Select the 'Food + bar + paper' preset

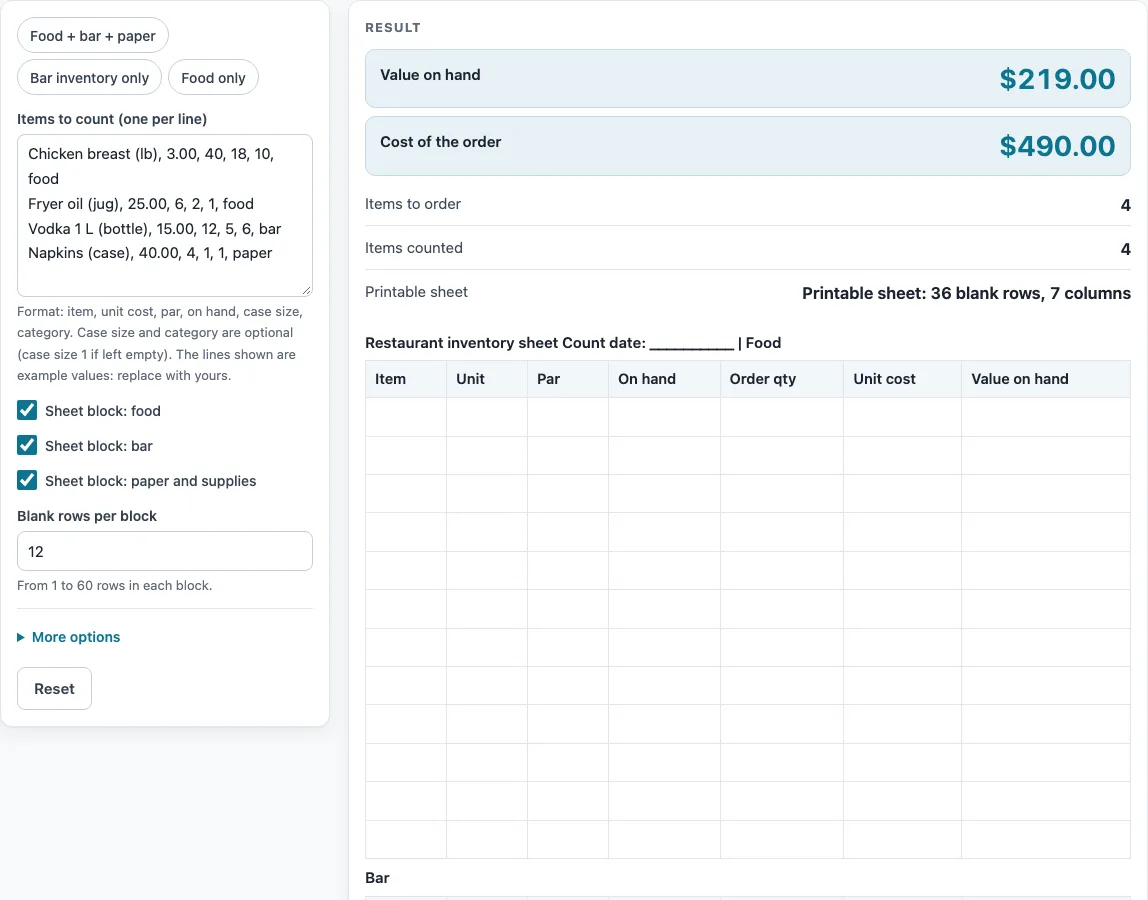coord(93,36)
